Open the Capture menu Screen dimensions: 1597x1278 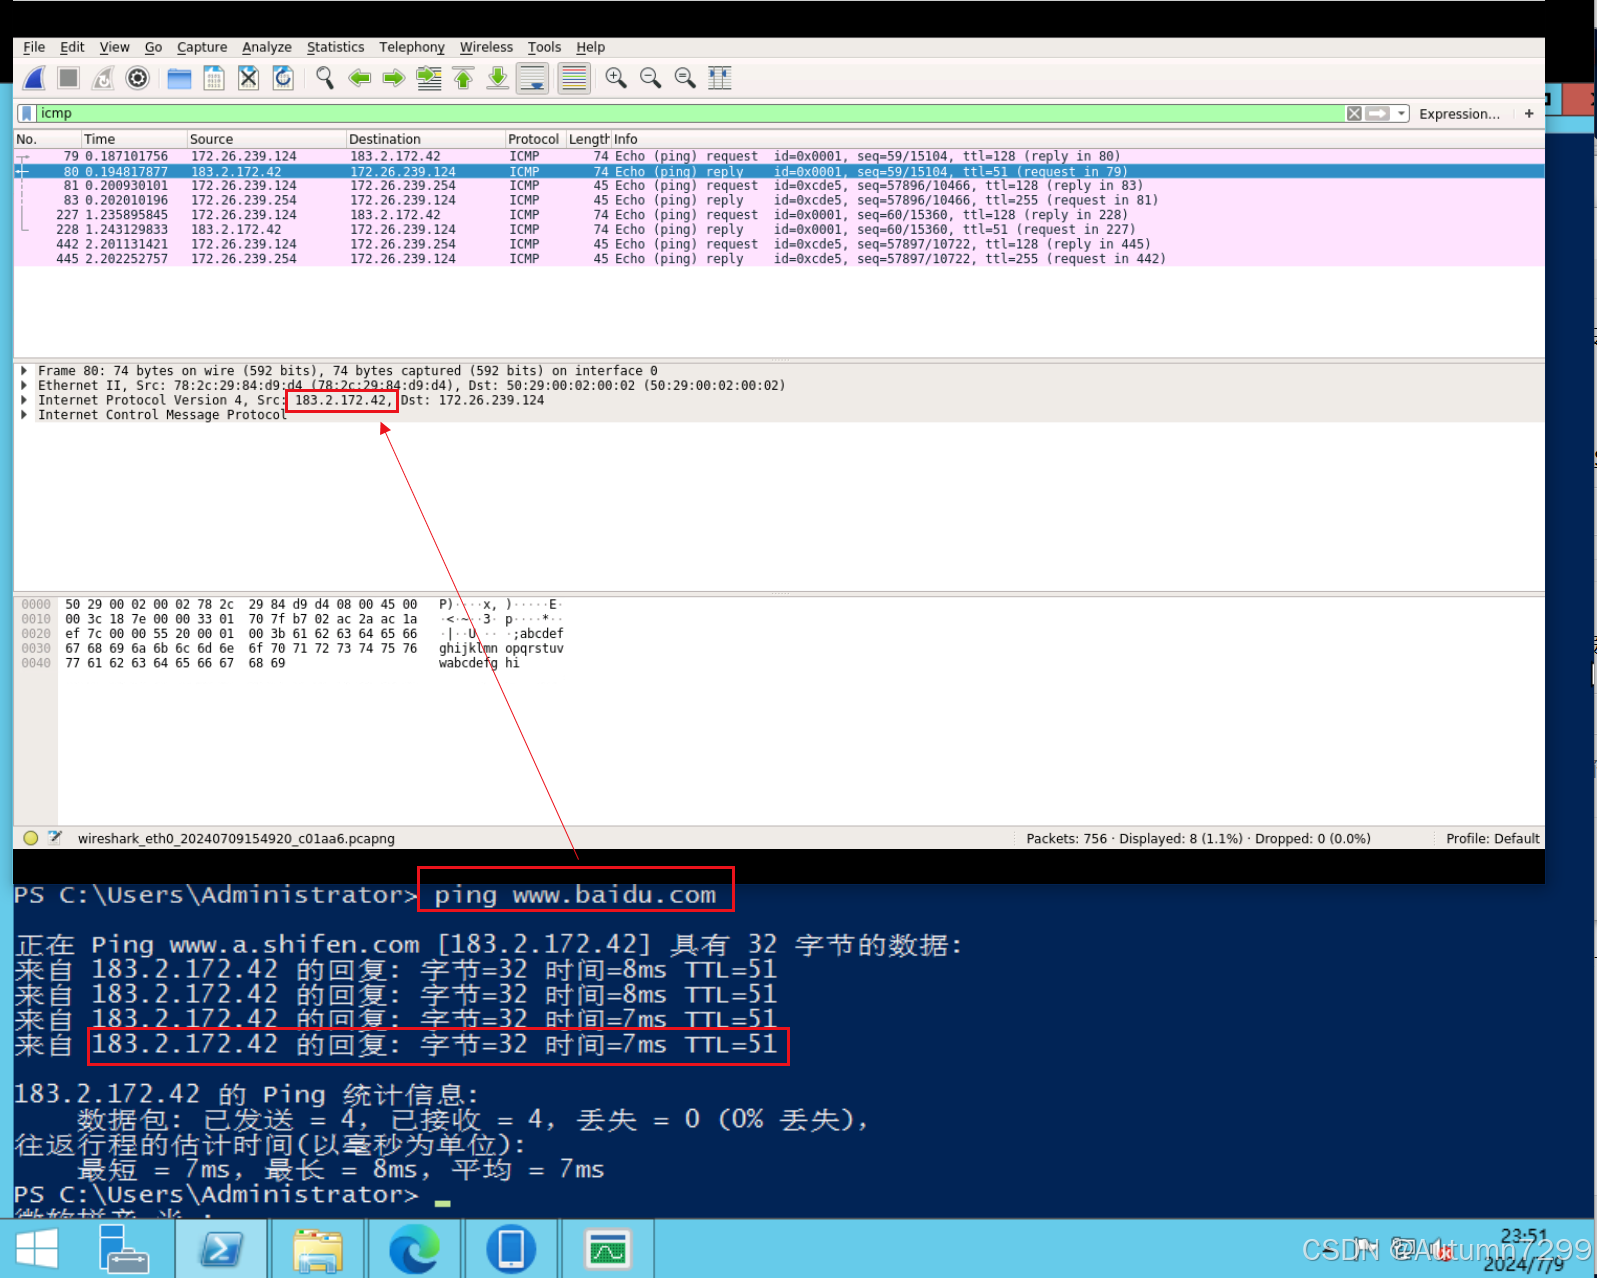click(x=202, y=47)
